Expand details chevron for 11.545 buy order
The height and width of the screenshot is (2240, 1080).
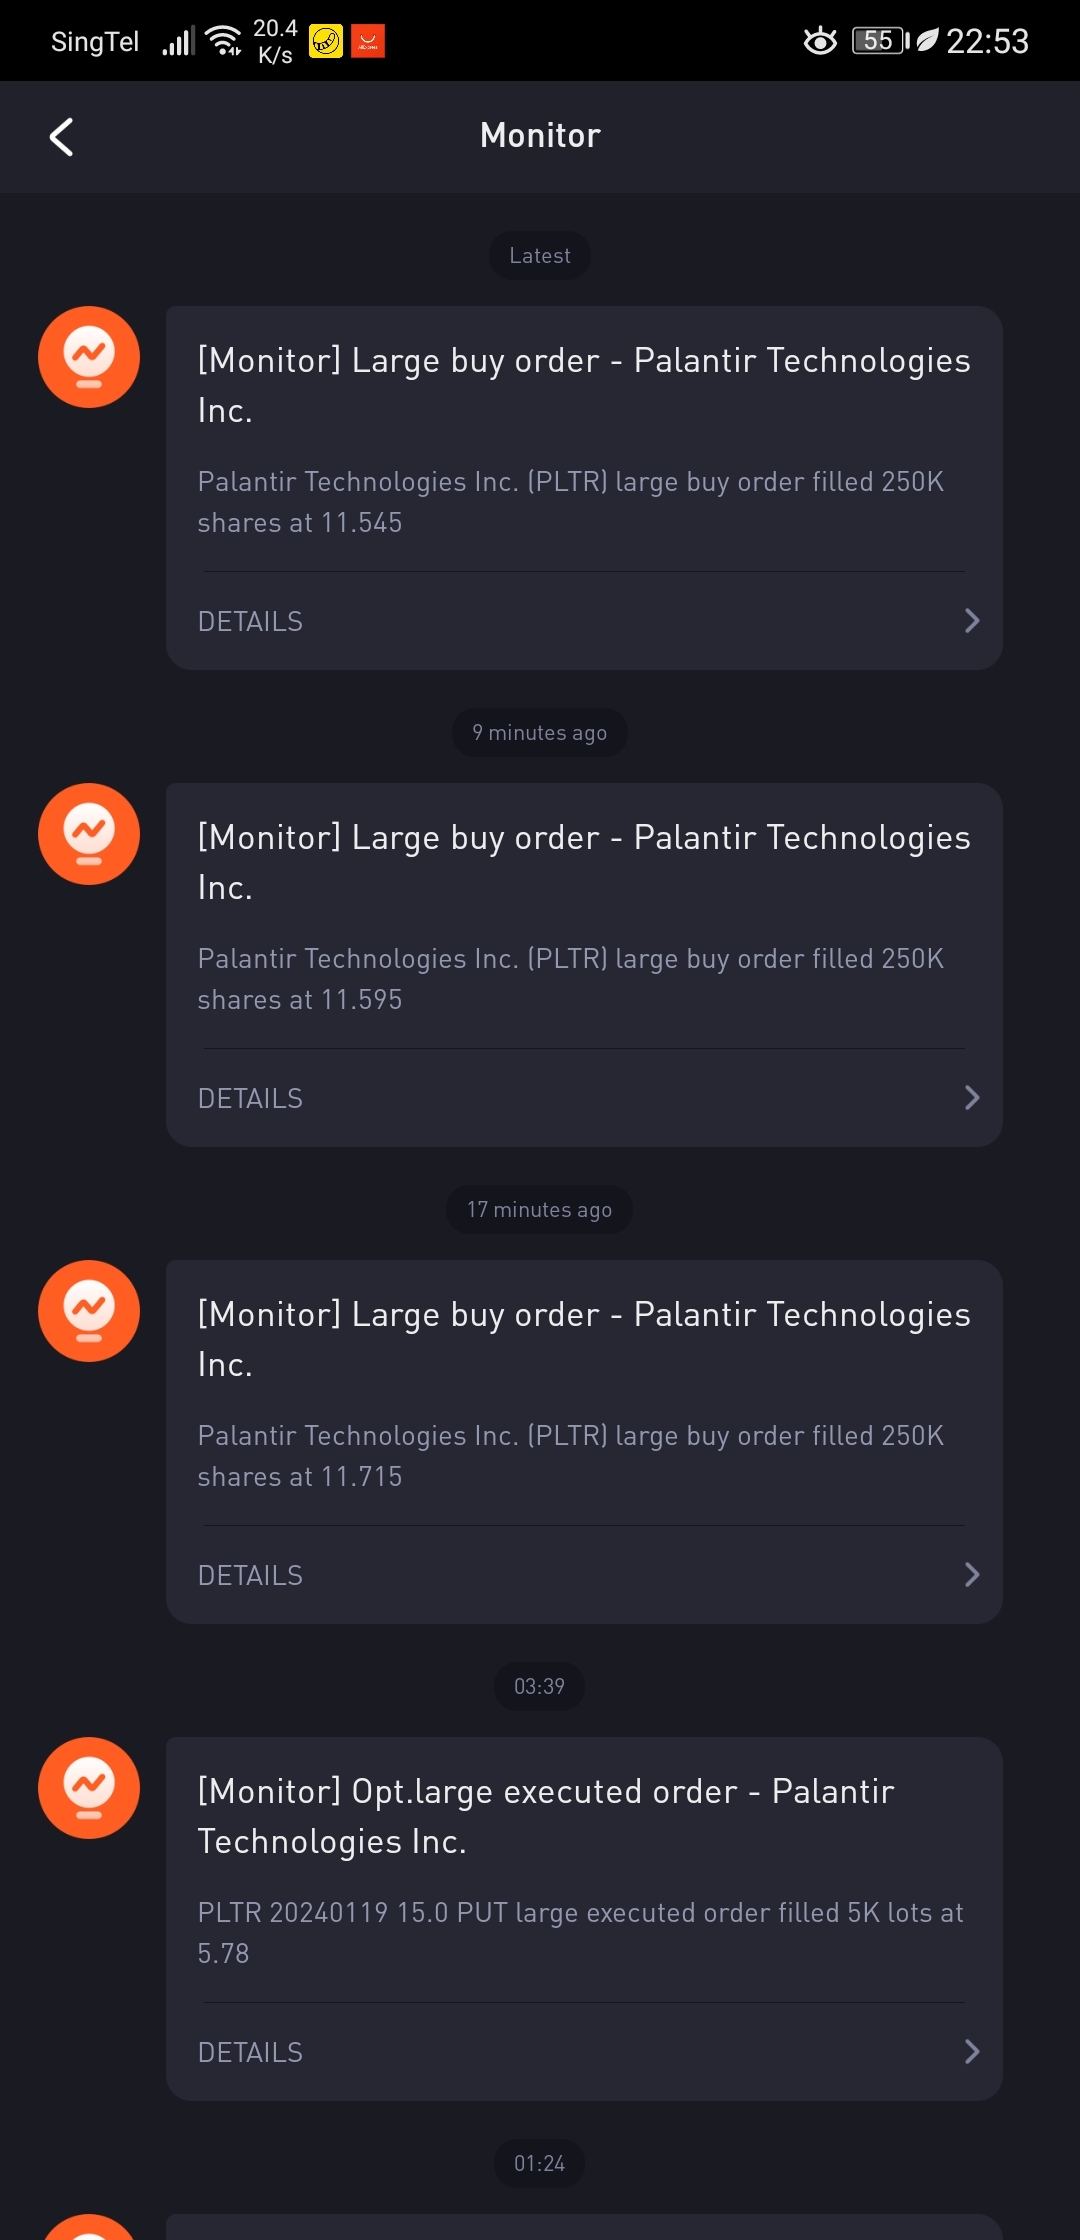(971, 621)
